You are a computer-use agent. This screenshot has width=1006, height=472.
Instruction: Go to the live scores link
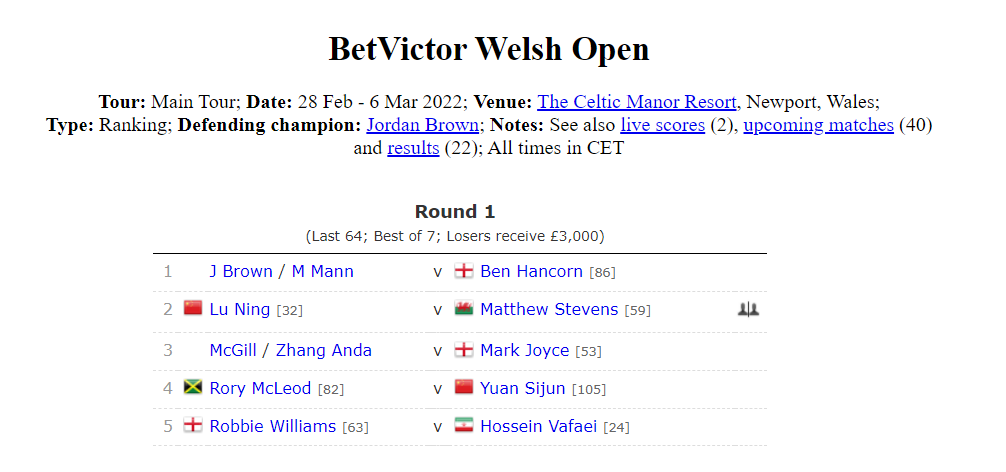[x=663, y=124]
